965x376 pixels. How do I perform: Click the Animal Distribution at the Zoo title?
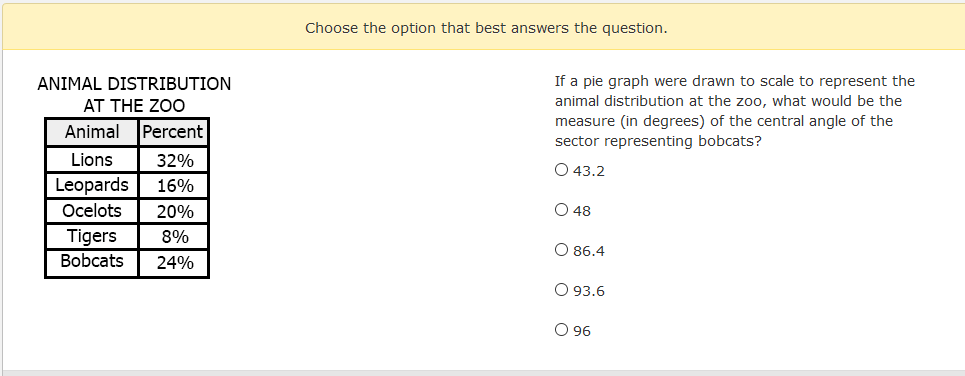click(x=134, y=95)
